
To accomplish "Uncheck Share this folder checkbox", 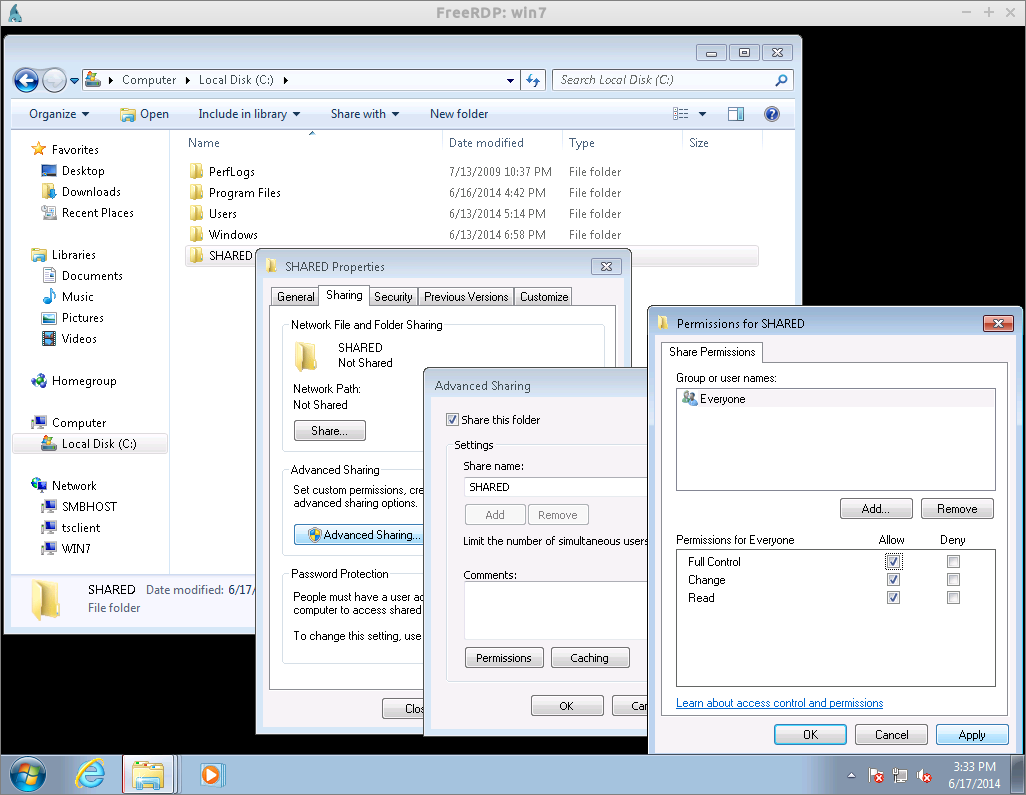I will [x=452, y=420].
